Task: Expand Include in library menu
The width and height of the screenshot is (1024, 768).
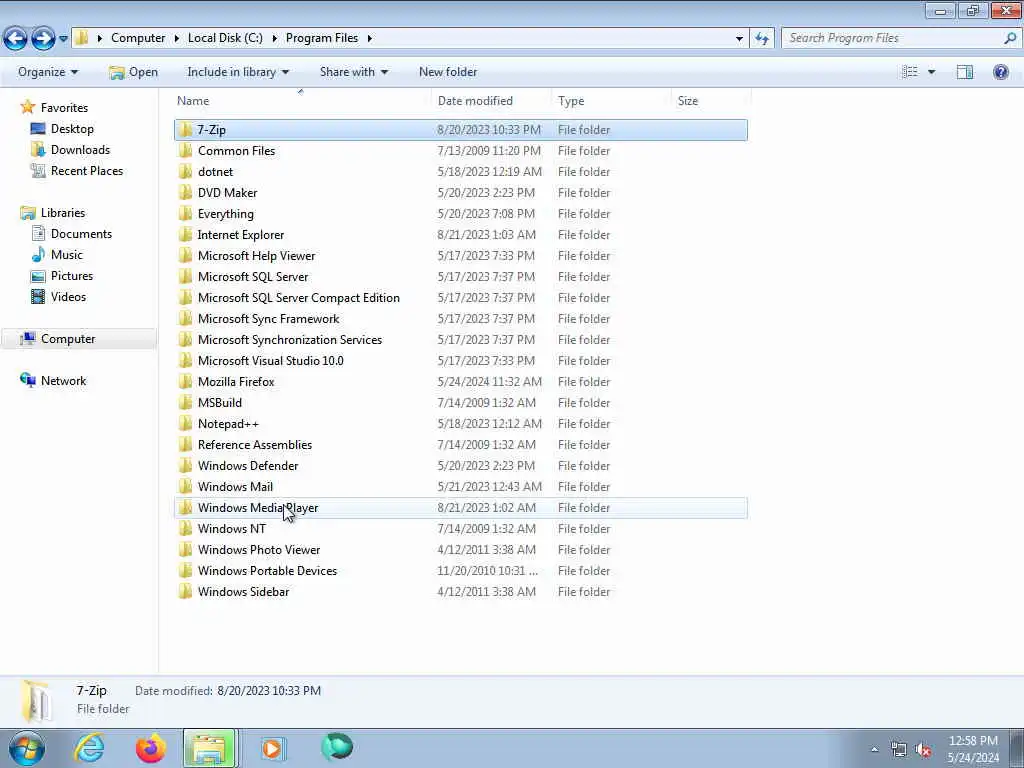Action: (x=238, y=72)
